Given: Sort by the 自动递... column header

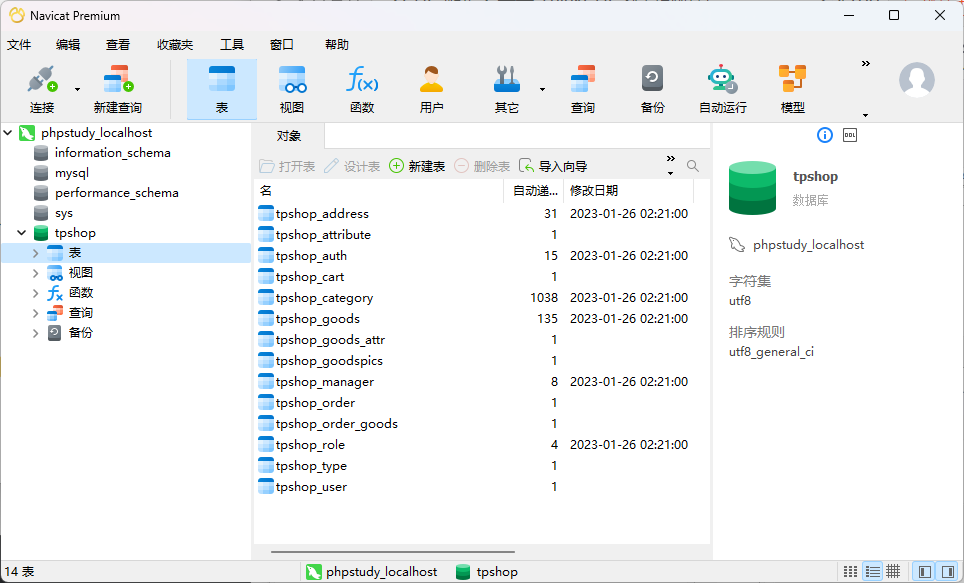Looking at the screenshot, I should tap(534, 191).
